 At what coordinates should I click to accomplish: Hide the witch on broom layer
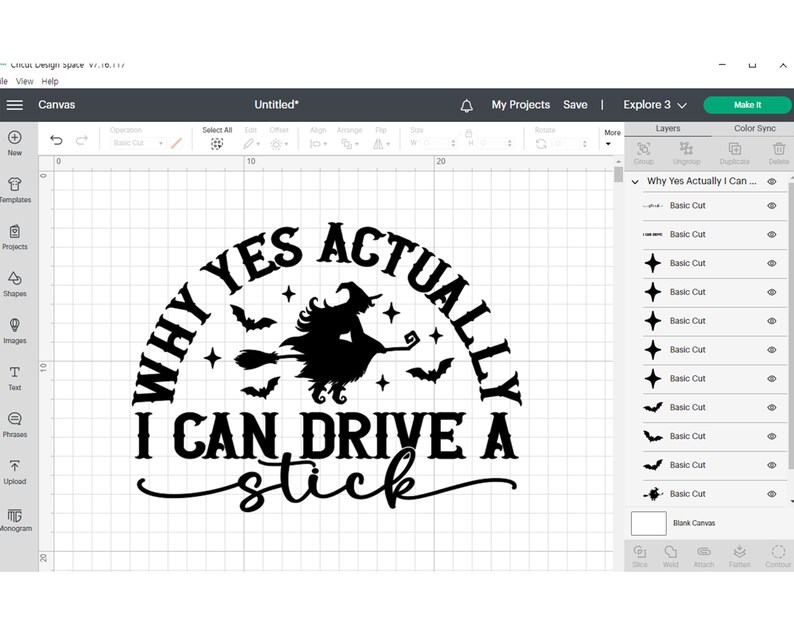point(771,494)
